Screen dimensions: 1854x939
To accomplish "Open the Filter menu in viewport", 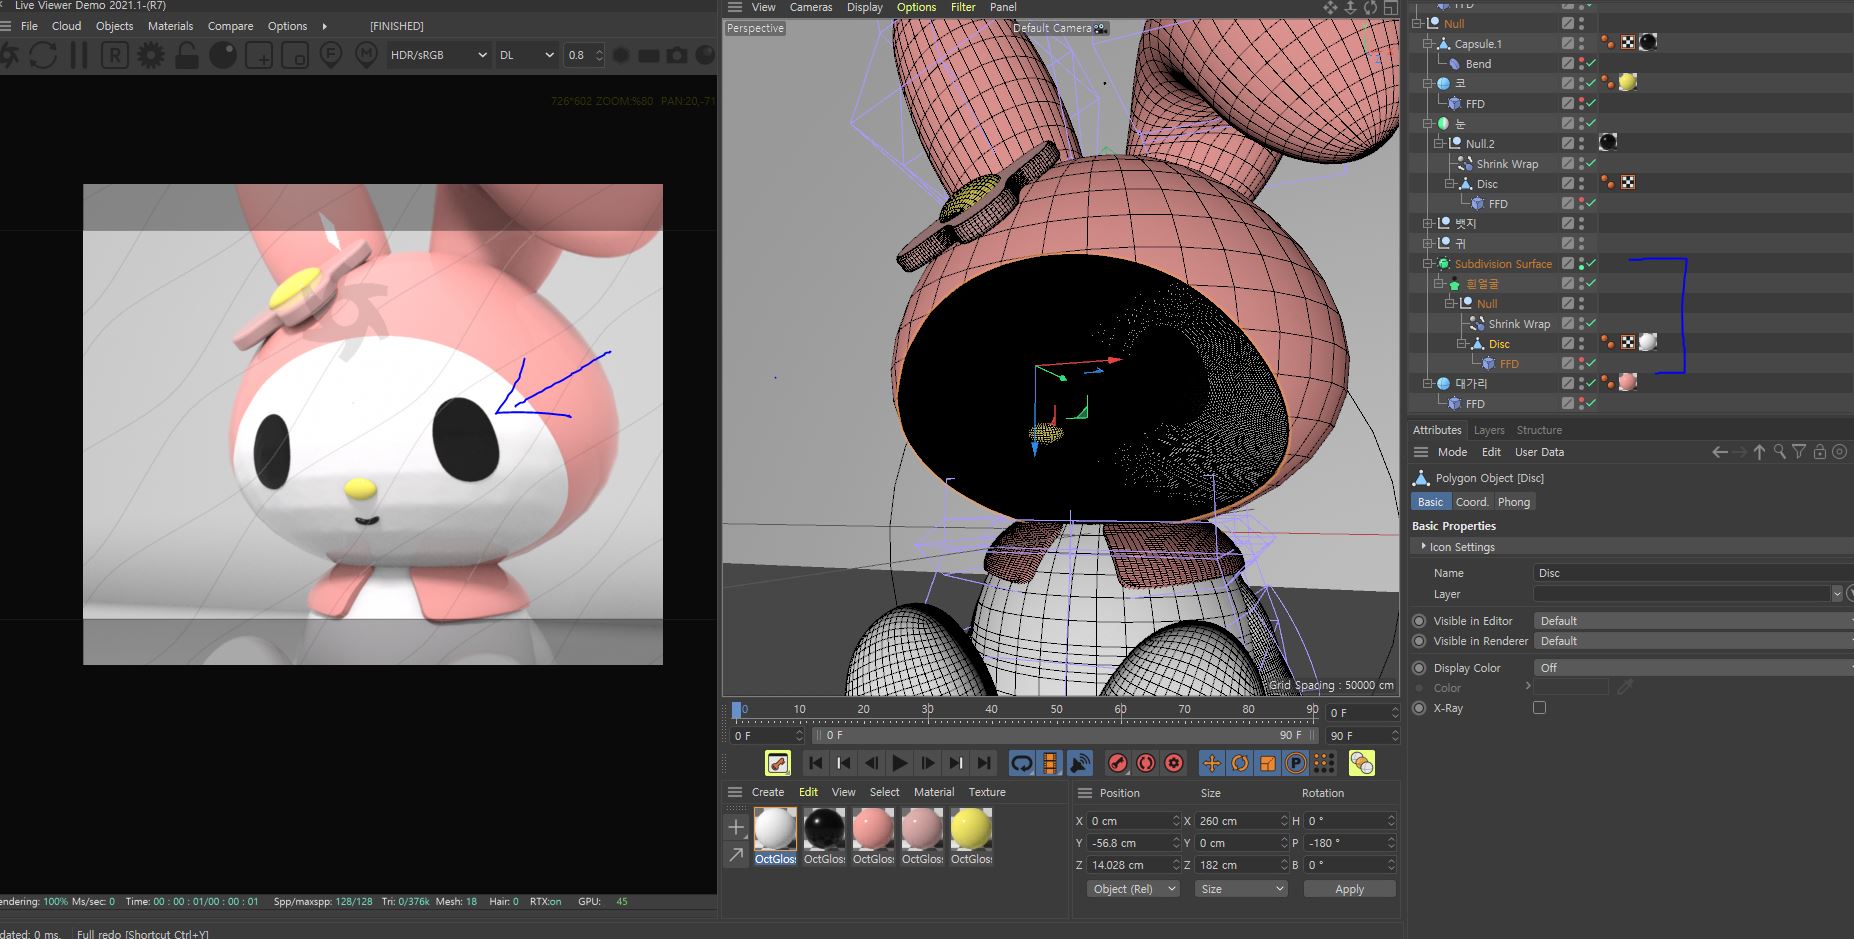I will [963, 7].
